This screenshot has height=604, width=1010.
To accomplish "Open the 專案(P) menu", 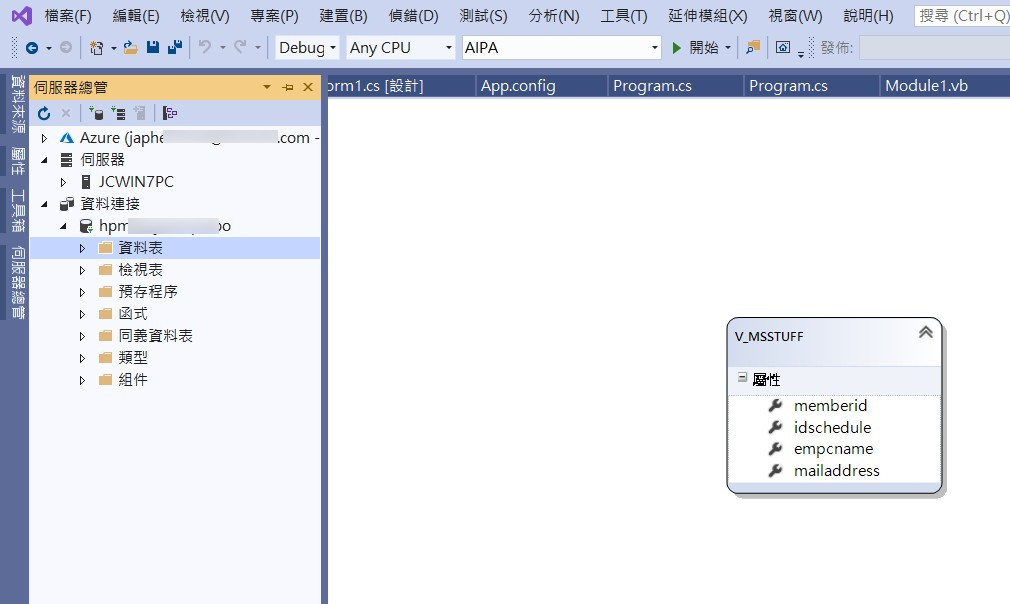I will pos(274,16).
